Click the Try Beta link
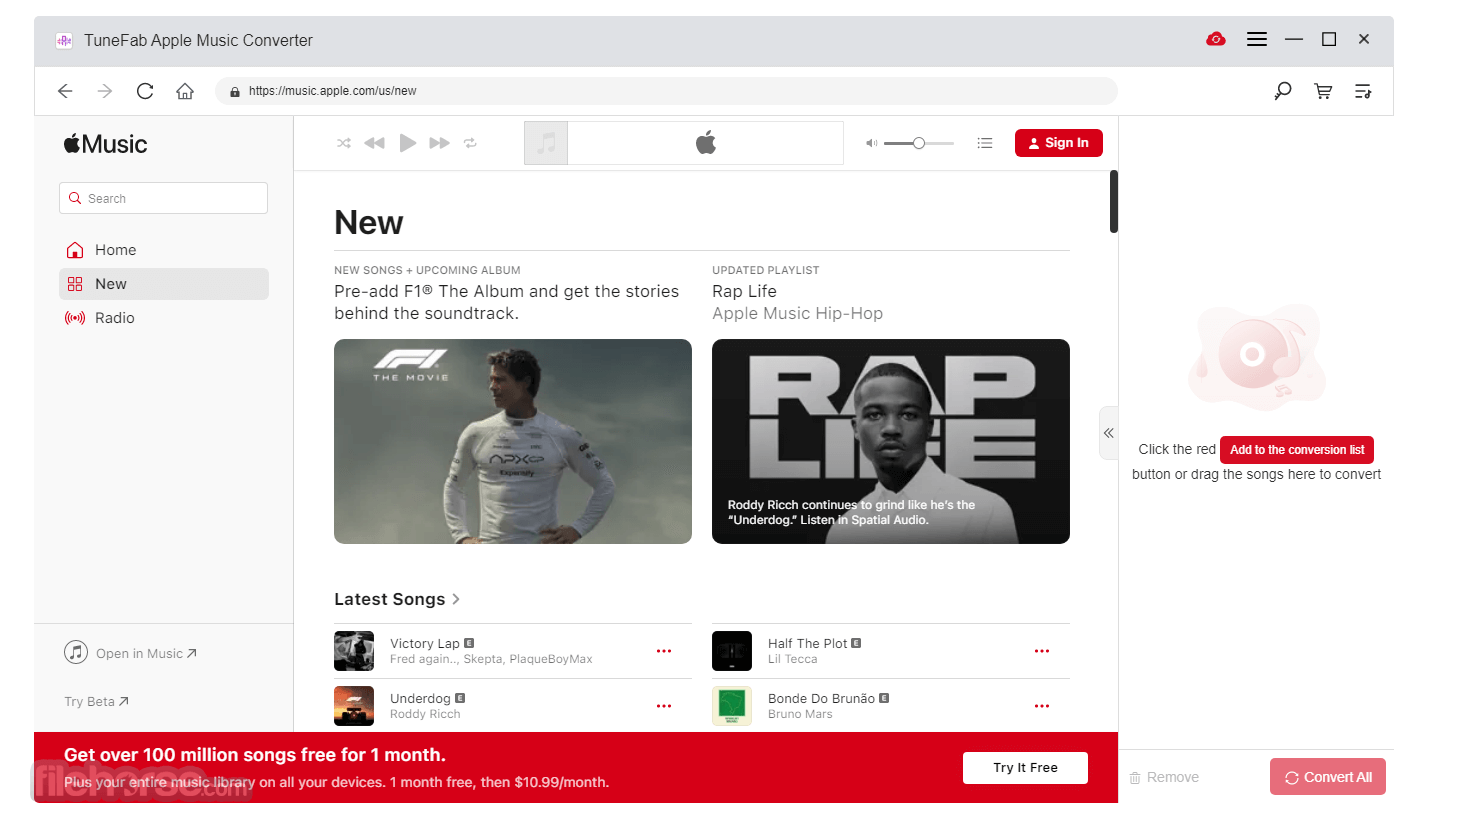The width and height of the screenshot is (1475, 832). (x=96, y=702)
